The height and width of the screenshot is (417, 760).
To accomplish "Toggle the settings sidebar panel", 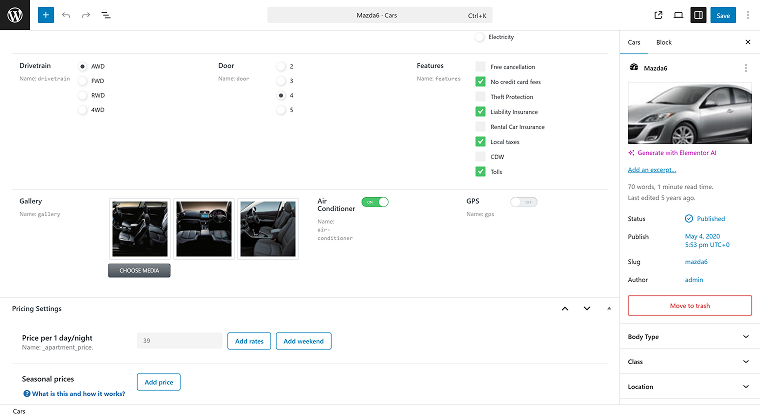I will click(698, 15).
